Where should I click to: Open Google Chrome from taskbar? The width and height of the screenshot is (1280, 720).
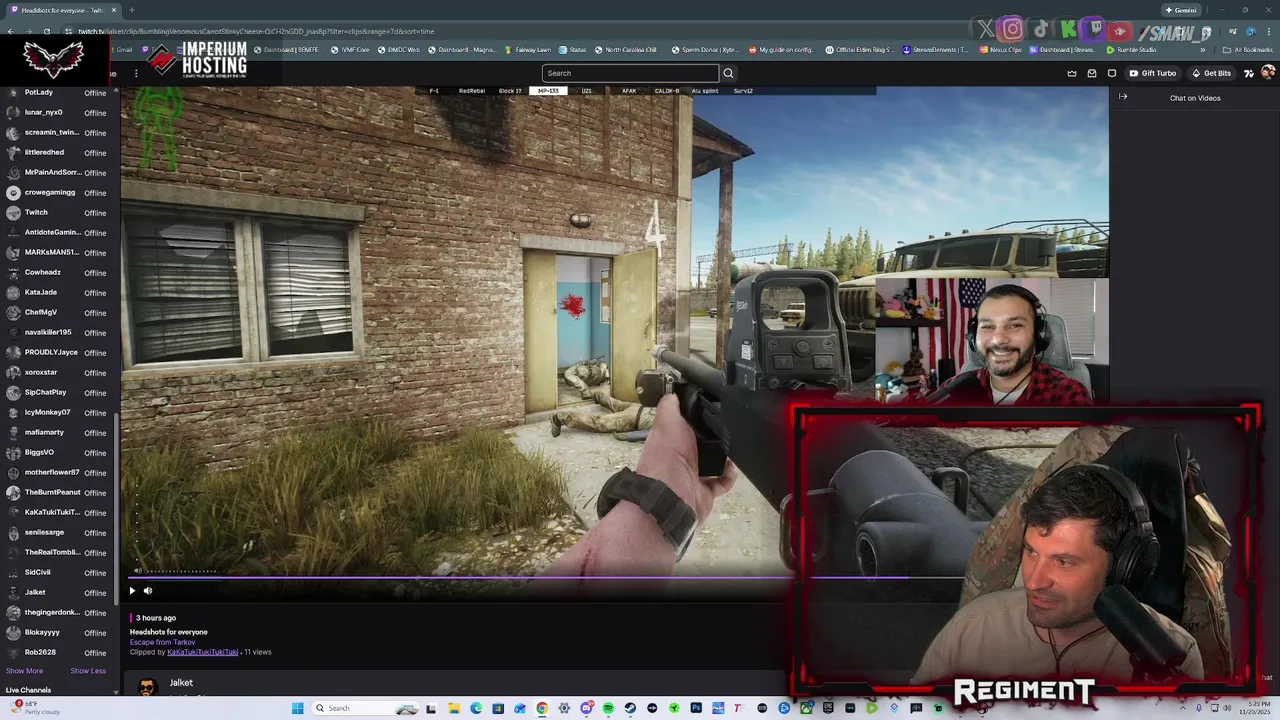click(x=541, y=708)
